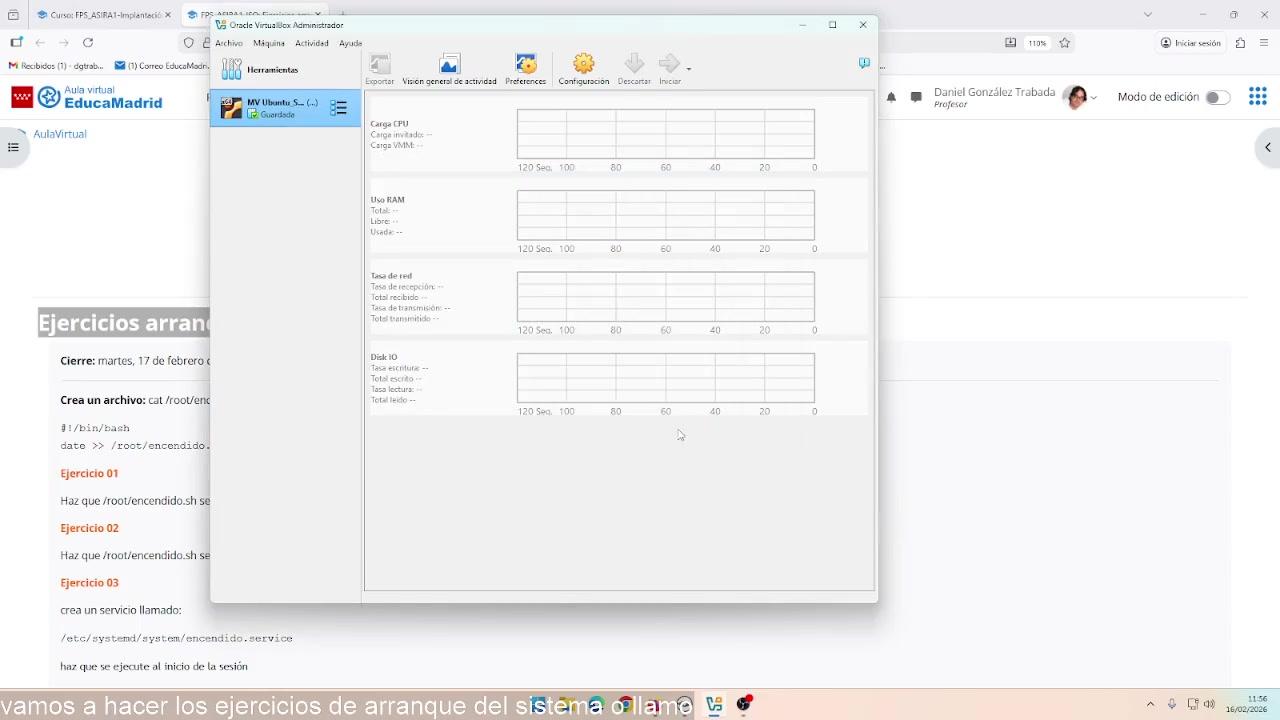Click the network tray icon
The image size is (1280, 720).
(x=1192, y=705)
